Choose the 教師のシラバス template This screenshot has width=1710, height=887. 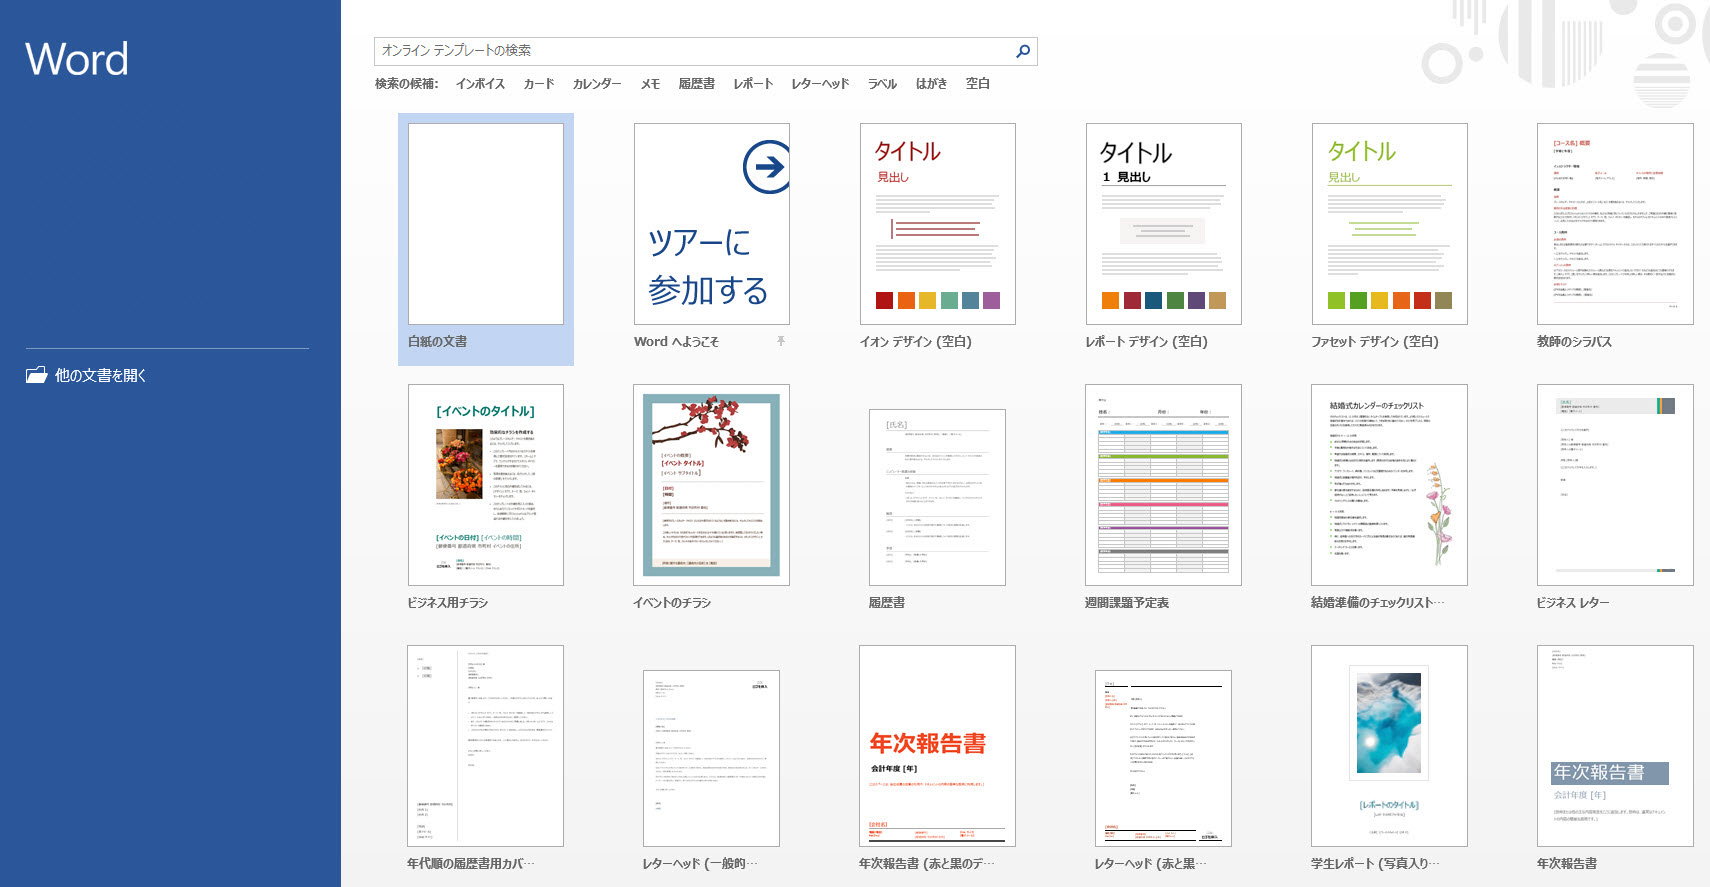(1615, 224)
